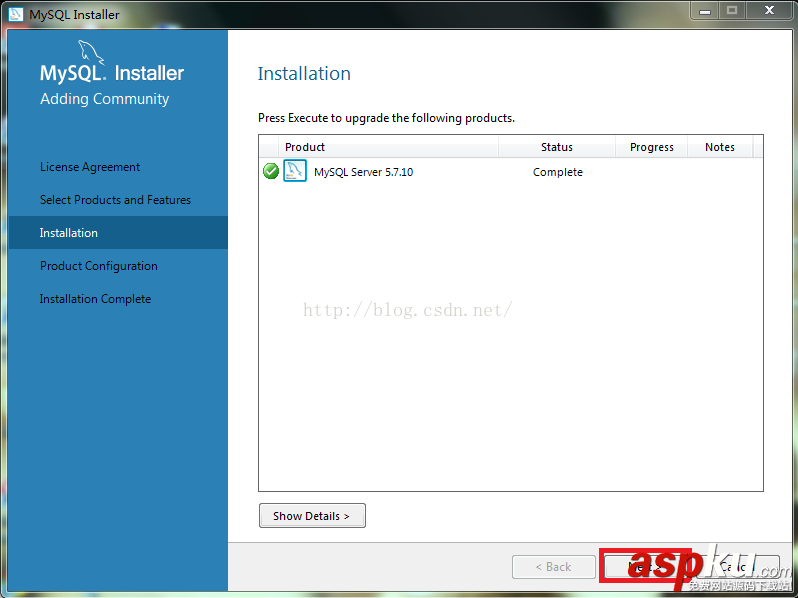This screenshot has width=798, height=598.
Task: Click the Back button
Action: click(553, 566)
